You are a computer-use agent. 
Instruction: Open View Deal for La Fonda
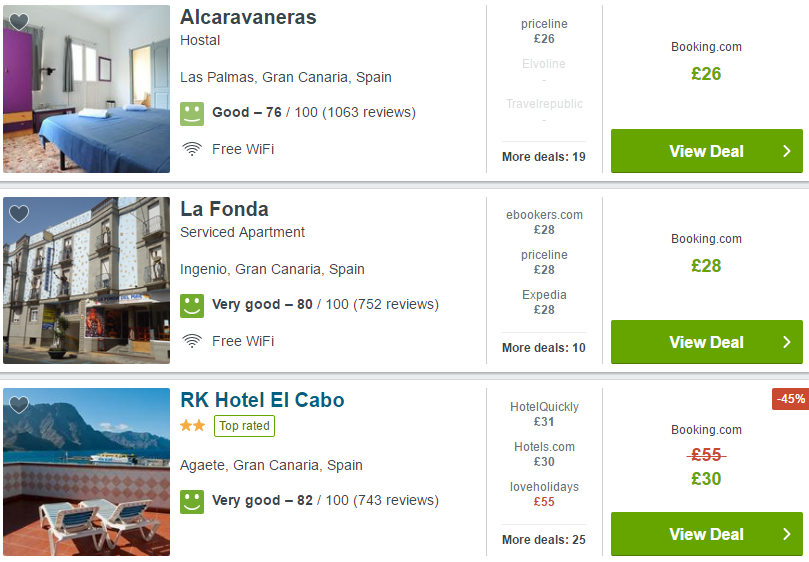pos(707,342)
